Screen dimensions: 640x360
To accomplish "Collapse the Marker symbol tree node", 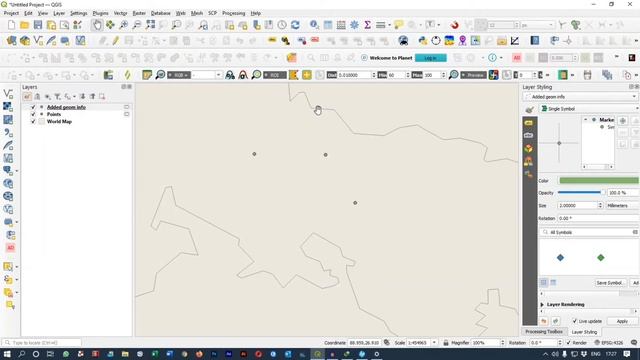I will point(586,120).
